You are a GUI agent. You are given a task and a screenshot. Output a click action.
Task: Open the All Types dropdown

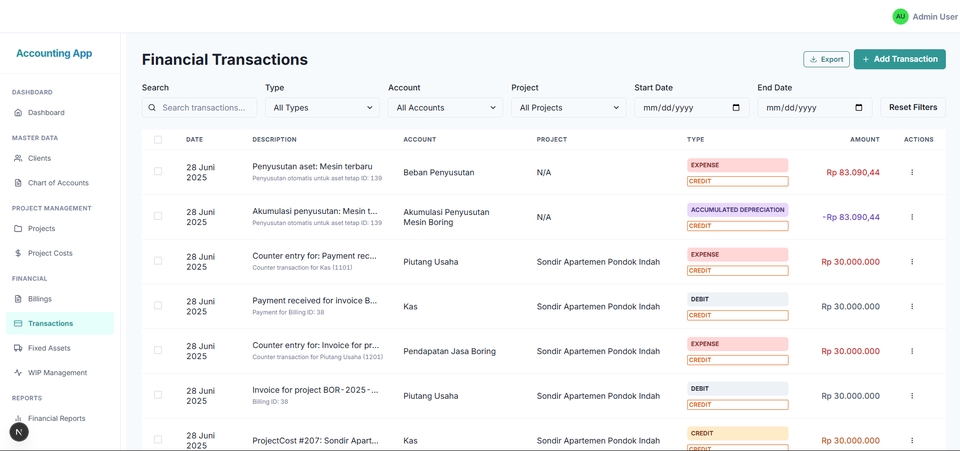(323, 108)
